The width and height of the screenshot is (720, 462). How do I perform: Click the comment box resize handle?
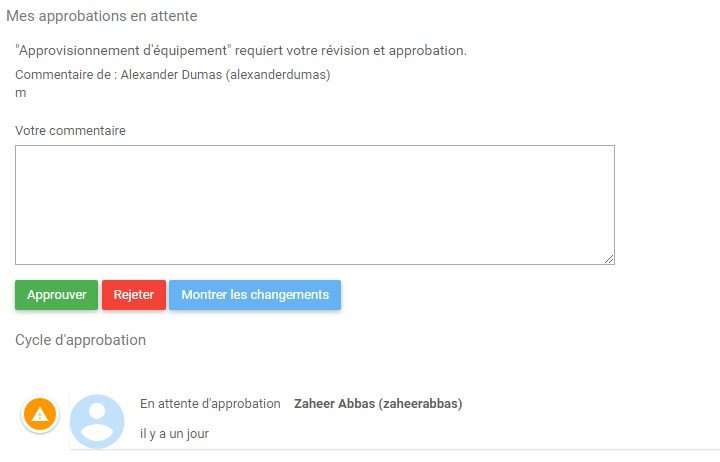(x=609, y=259)
